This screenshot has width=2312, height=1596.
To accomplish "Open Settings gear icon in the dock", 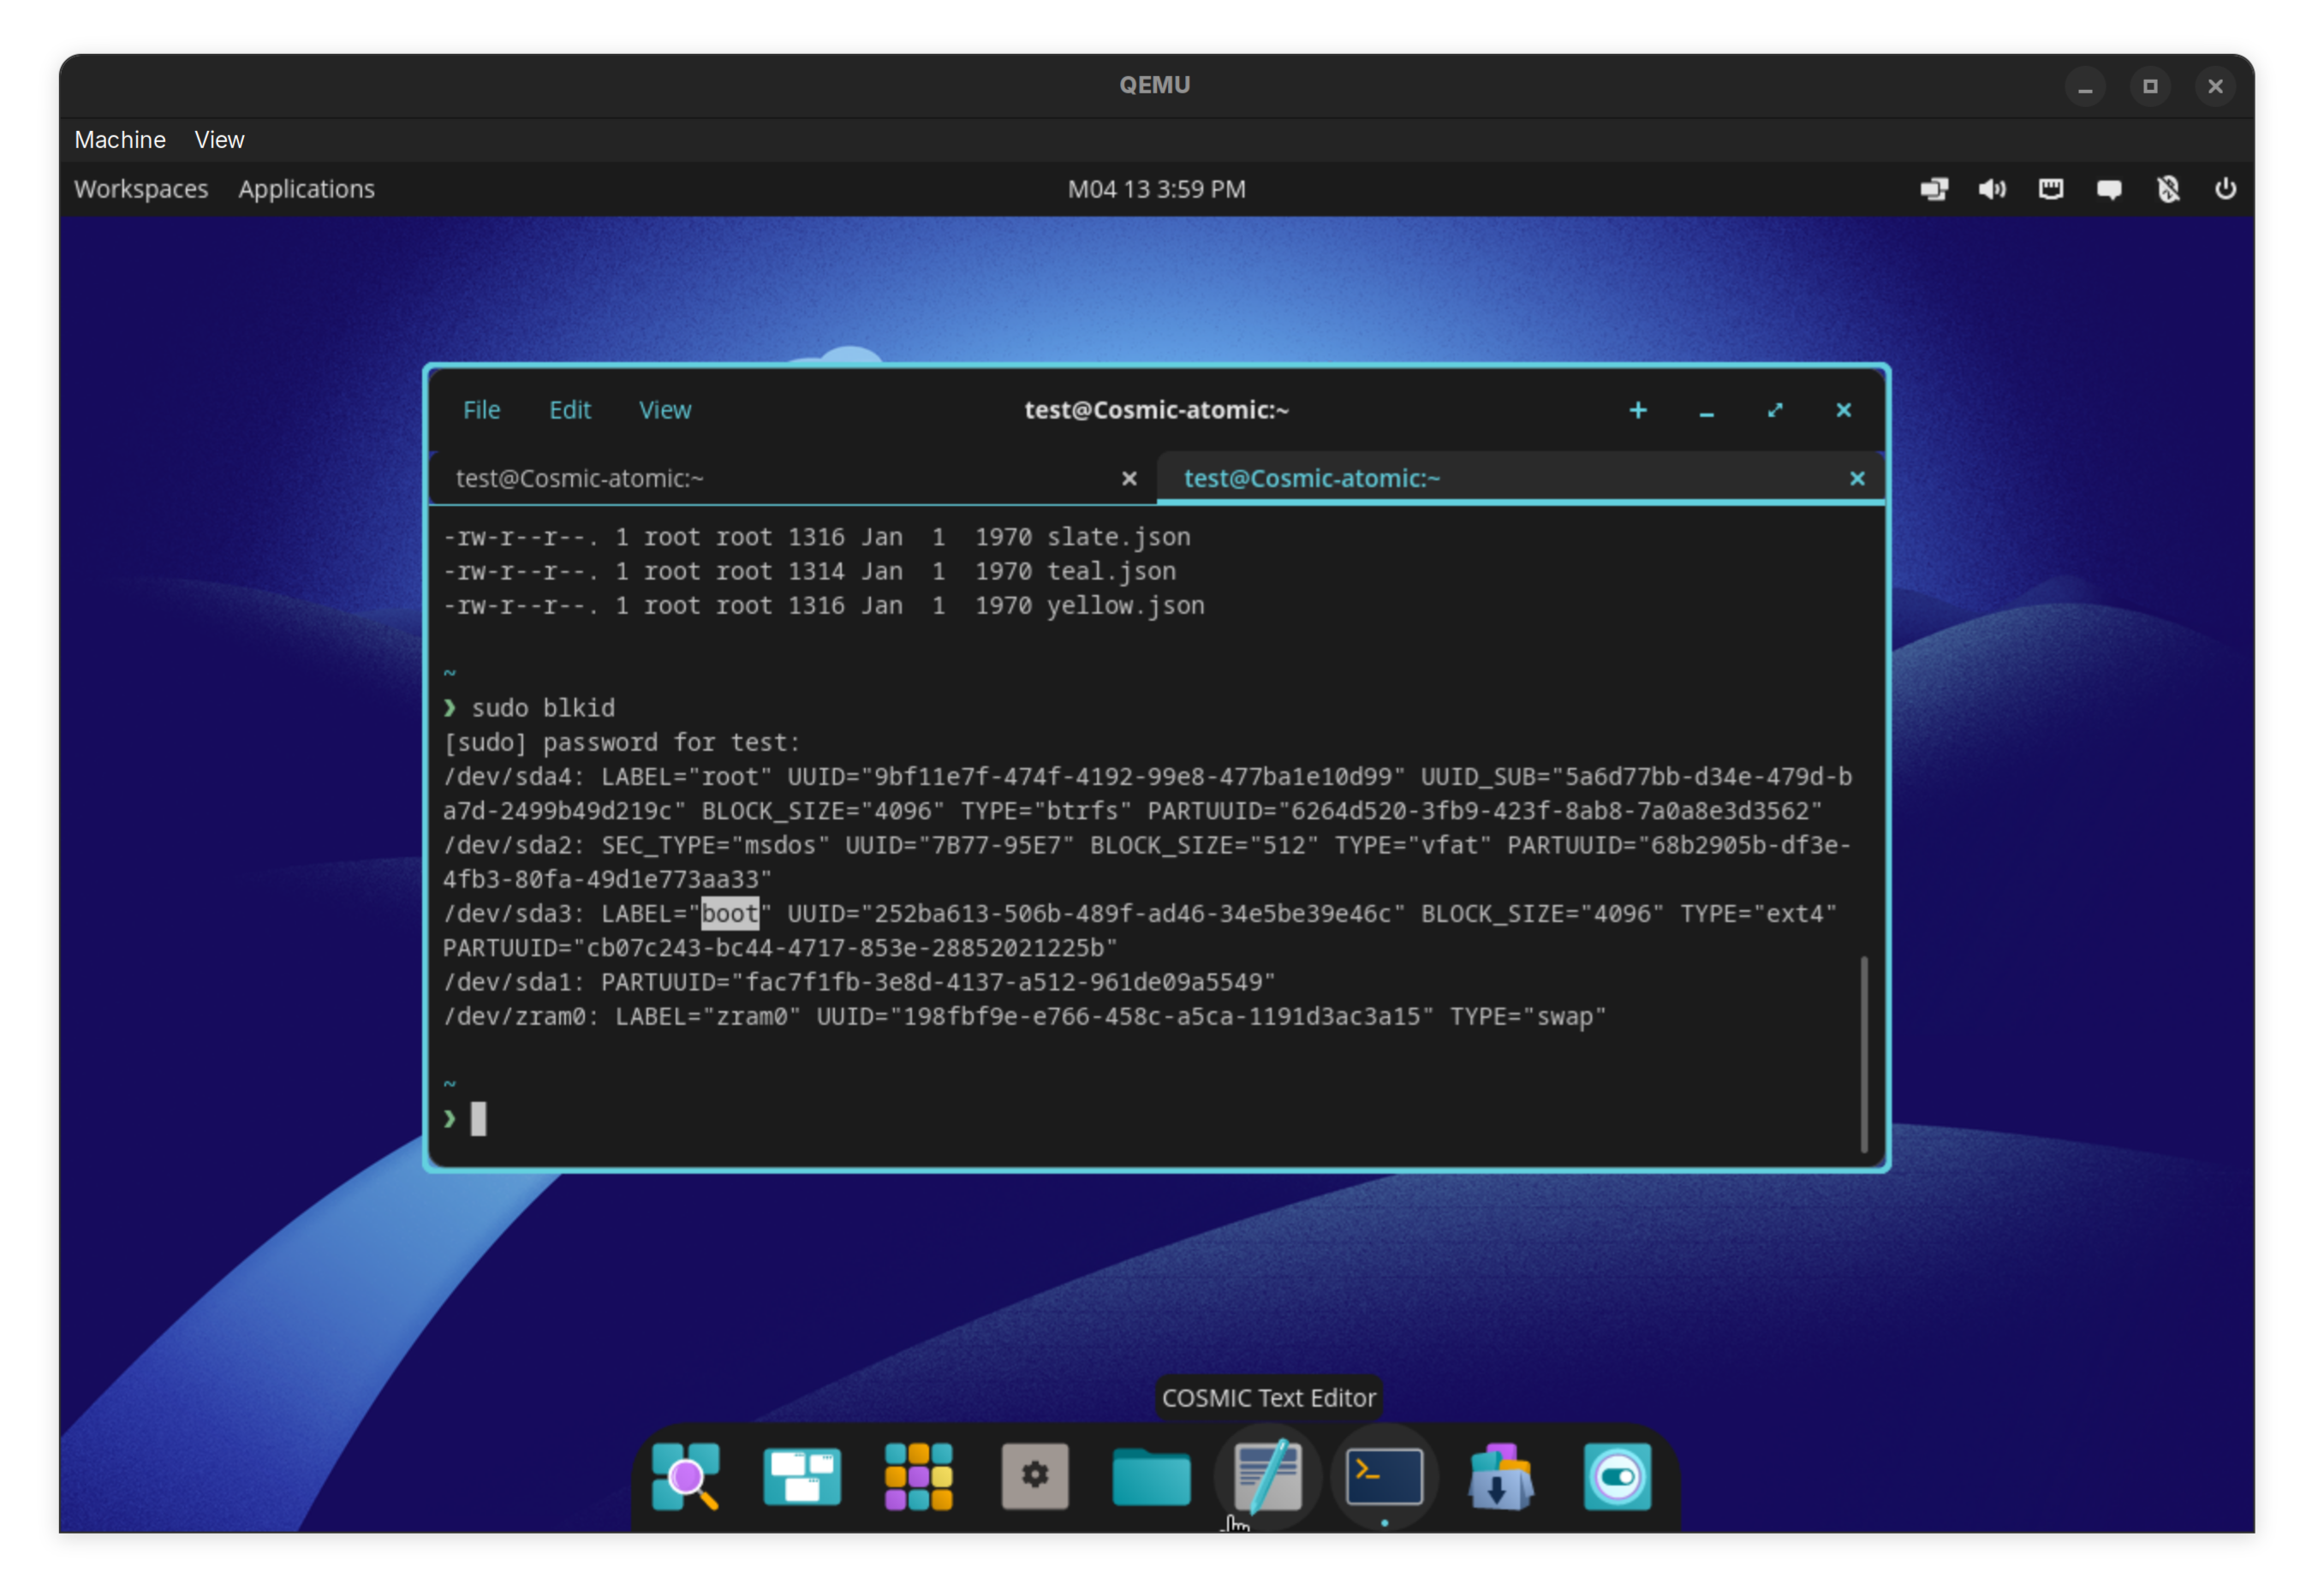I will 1035,1476.
